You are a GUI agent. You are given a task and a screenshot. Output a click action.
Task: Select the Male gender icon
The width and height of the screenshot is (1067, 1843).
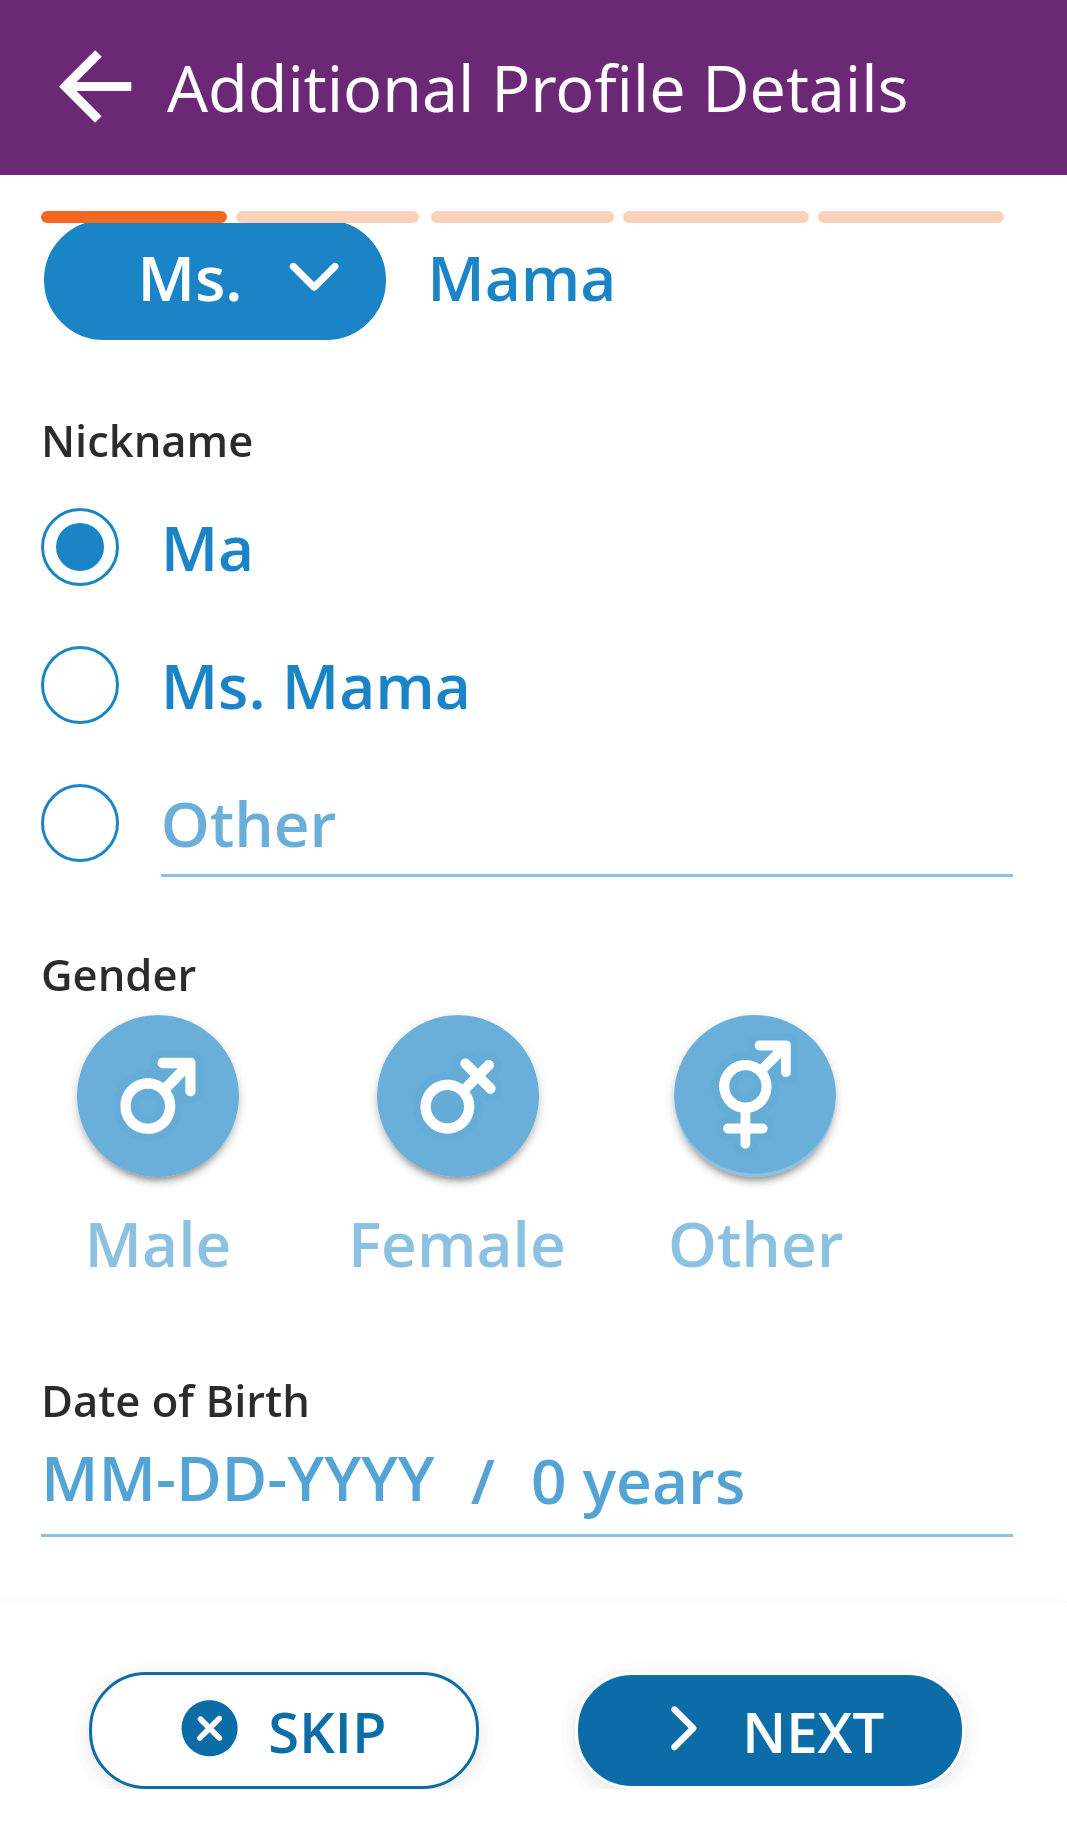coord(158,1096)
